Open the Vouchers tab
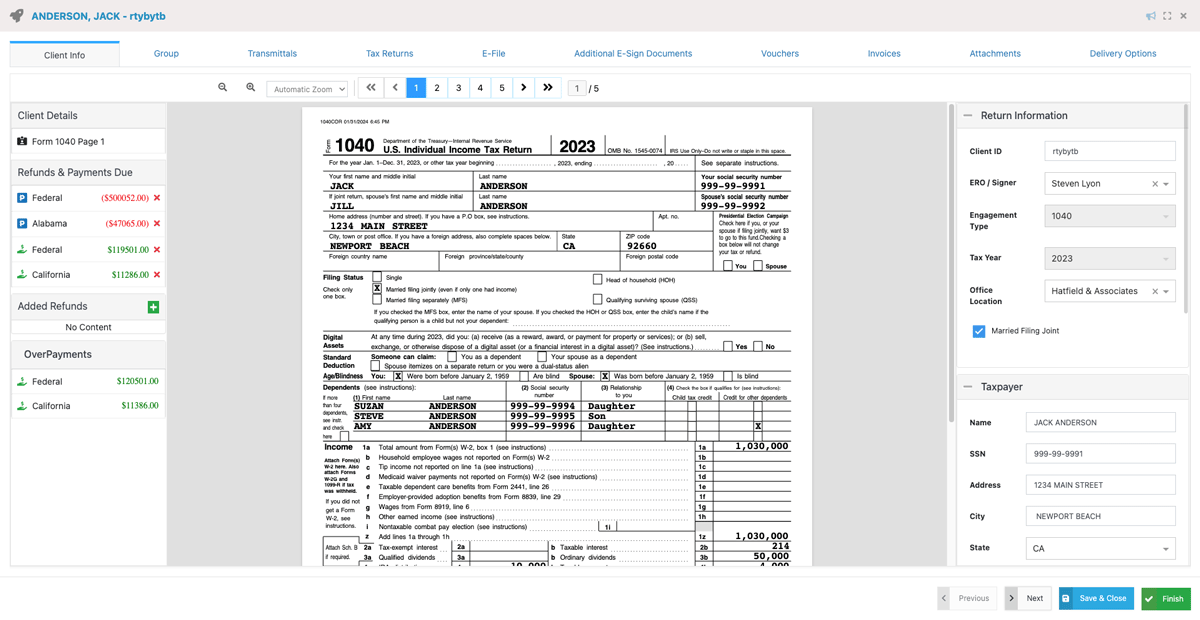 (x=780, y=54)
